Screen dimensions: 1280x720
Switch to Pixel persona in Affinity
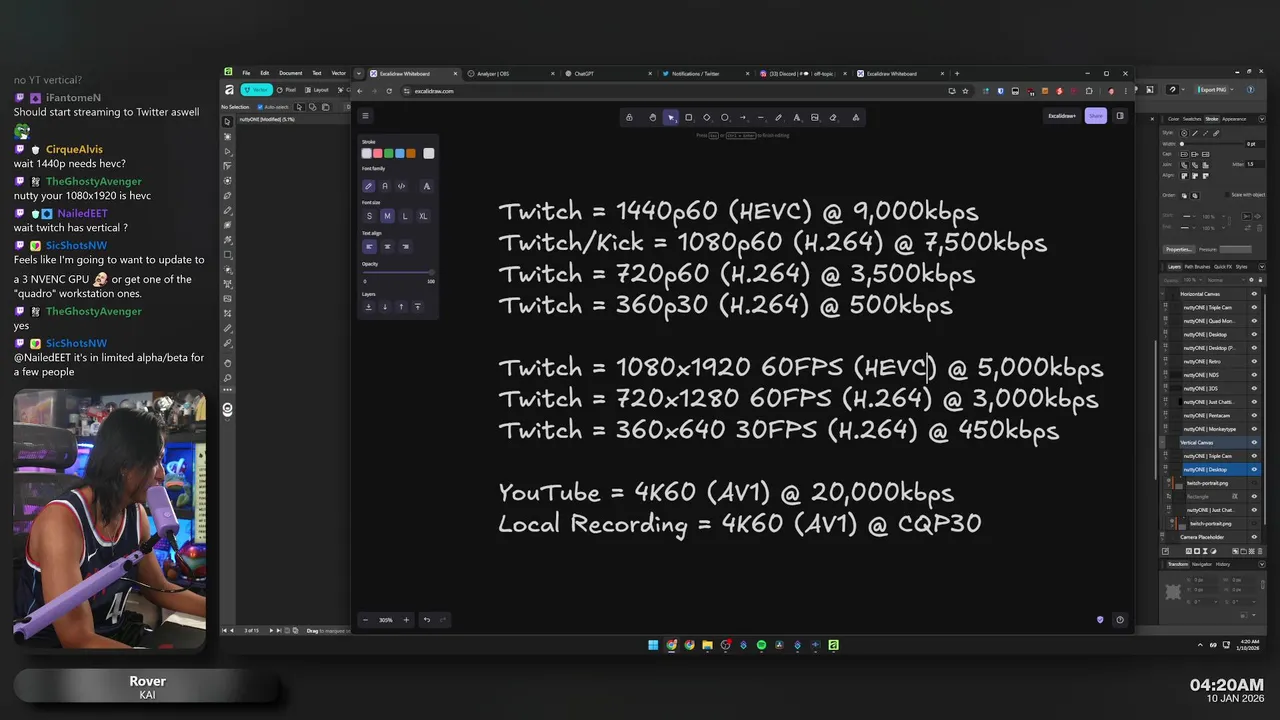point(286,90)
